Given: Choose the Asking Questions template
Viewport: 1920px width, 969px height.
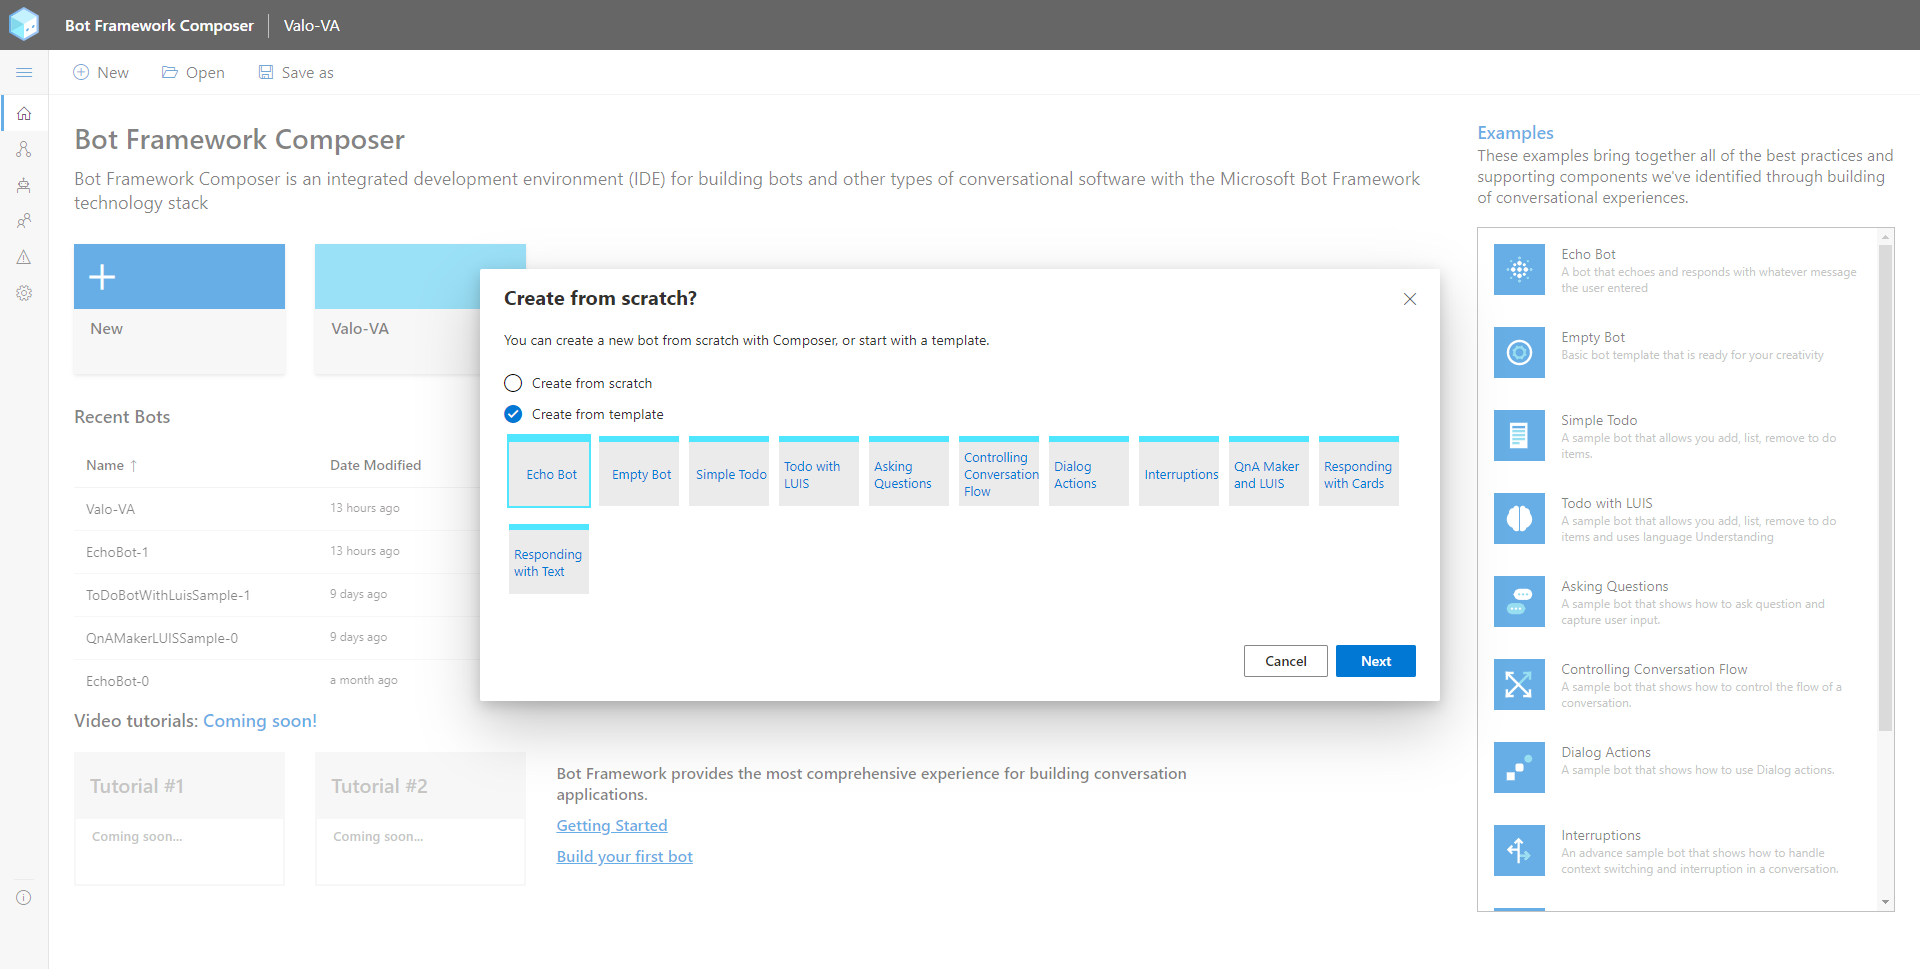Looking at the screenshot, I should point(909,471).
